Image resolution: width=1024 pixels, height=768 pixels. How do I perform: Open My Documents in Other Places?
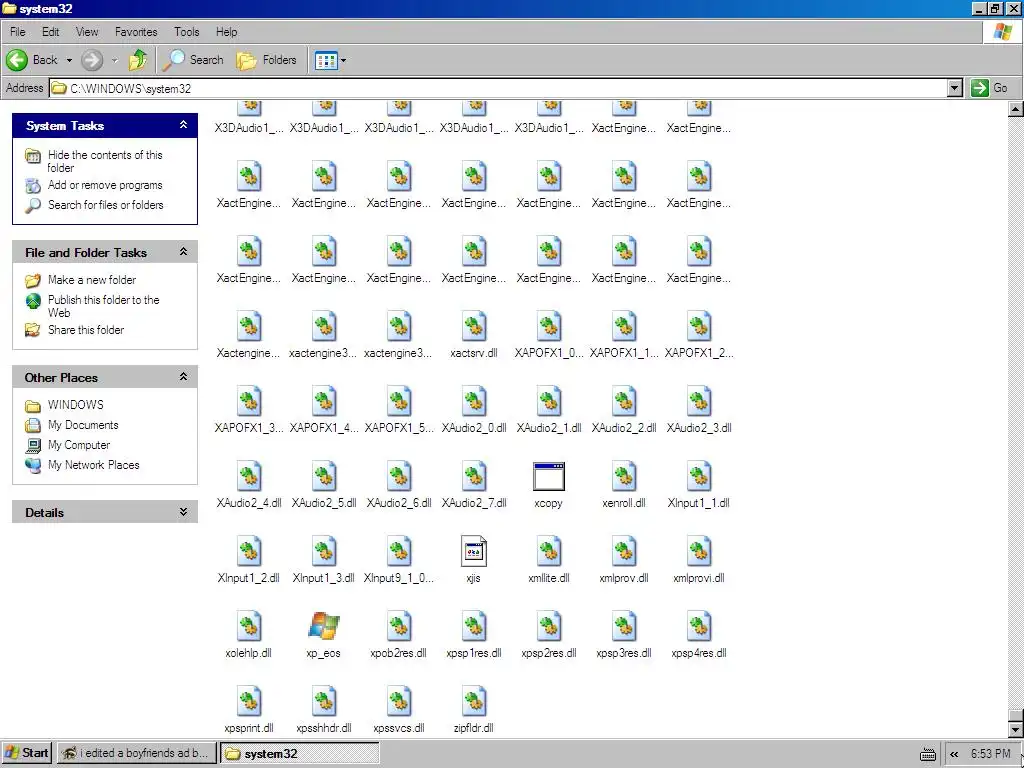point(83,425)
